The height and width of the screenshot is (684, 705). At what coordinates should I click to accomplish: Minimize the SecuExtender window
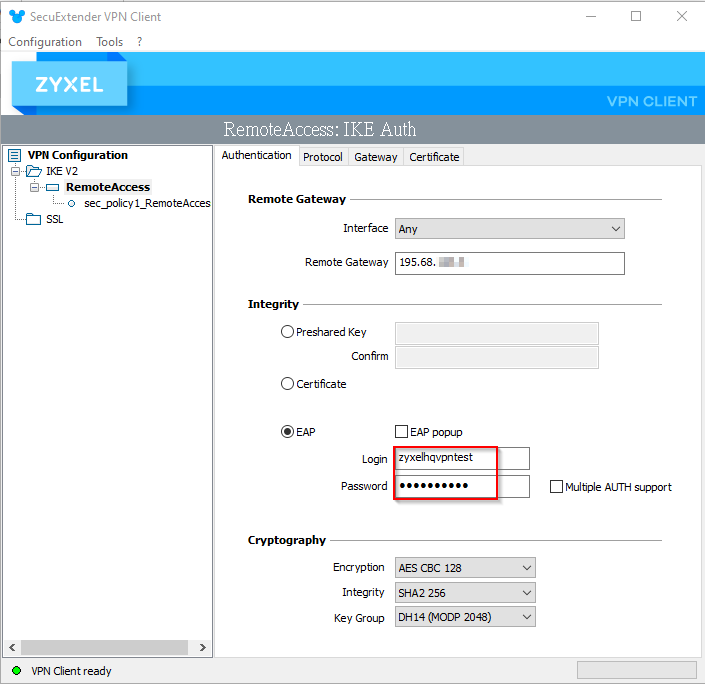(591, 17)
